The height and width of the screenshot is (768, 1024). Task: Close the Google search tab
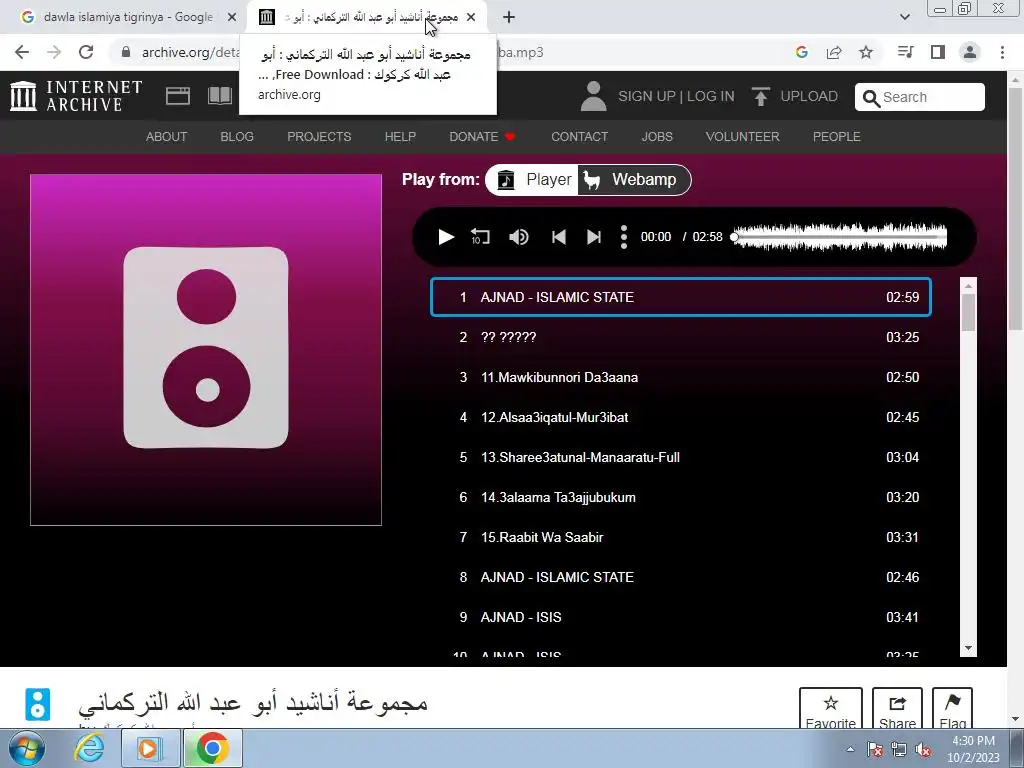point(232,17)
